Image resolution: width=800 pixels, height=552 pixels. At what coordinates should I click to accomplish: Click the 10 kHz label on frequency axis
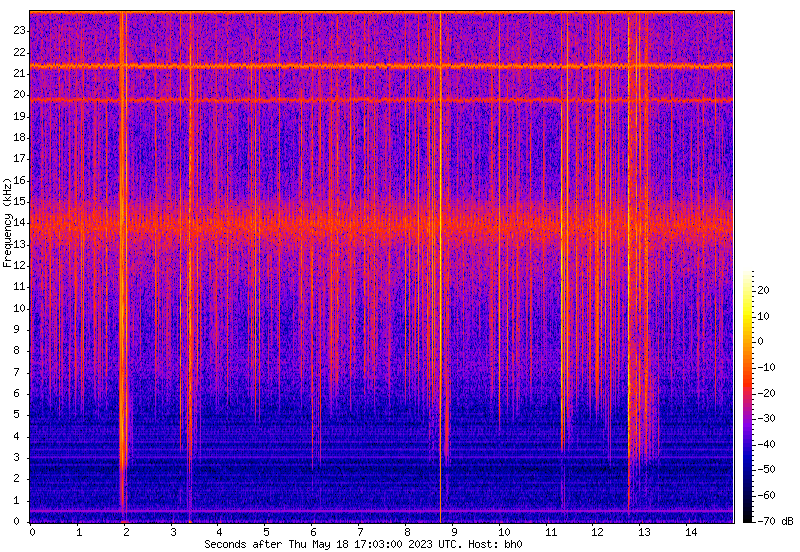point(20,308)
